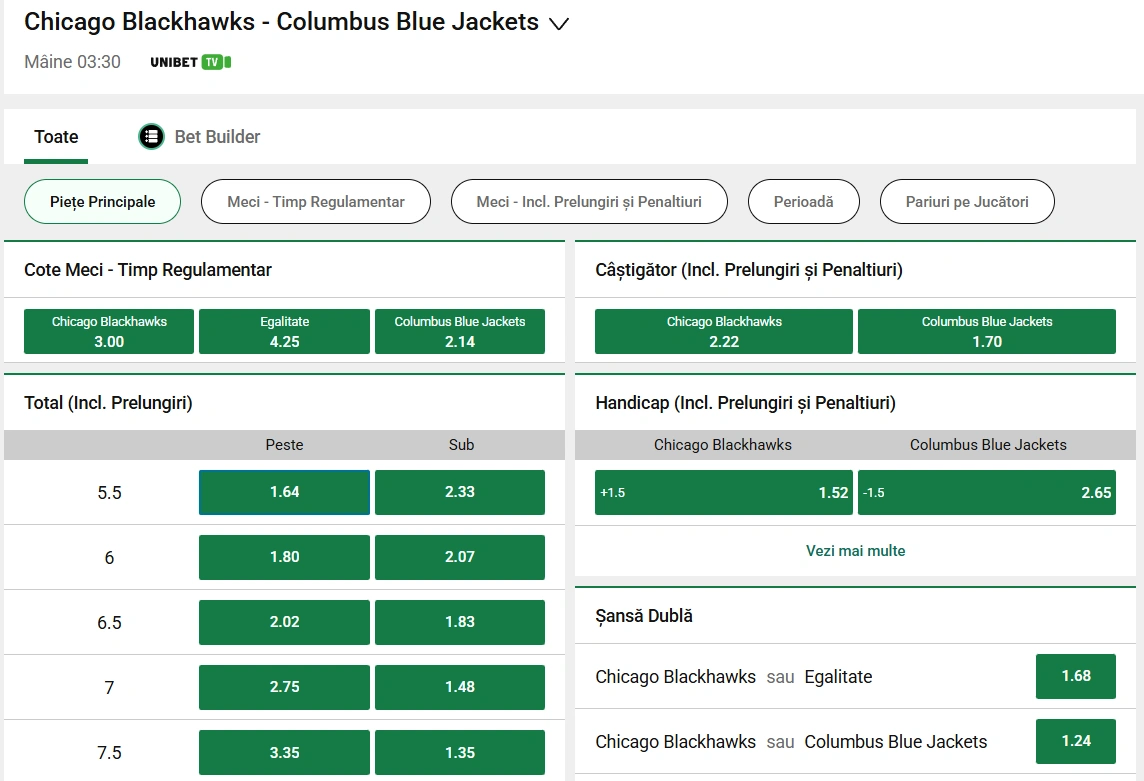Select Columbus Blue Jackets winner at 1.70
Viewport: 1144px width, 781px height.
tap(986, 332)
